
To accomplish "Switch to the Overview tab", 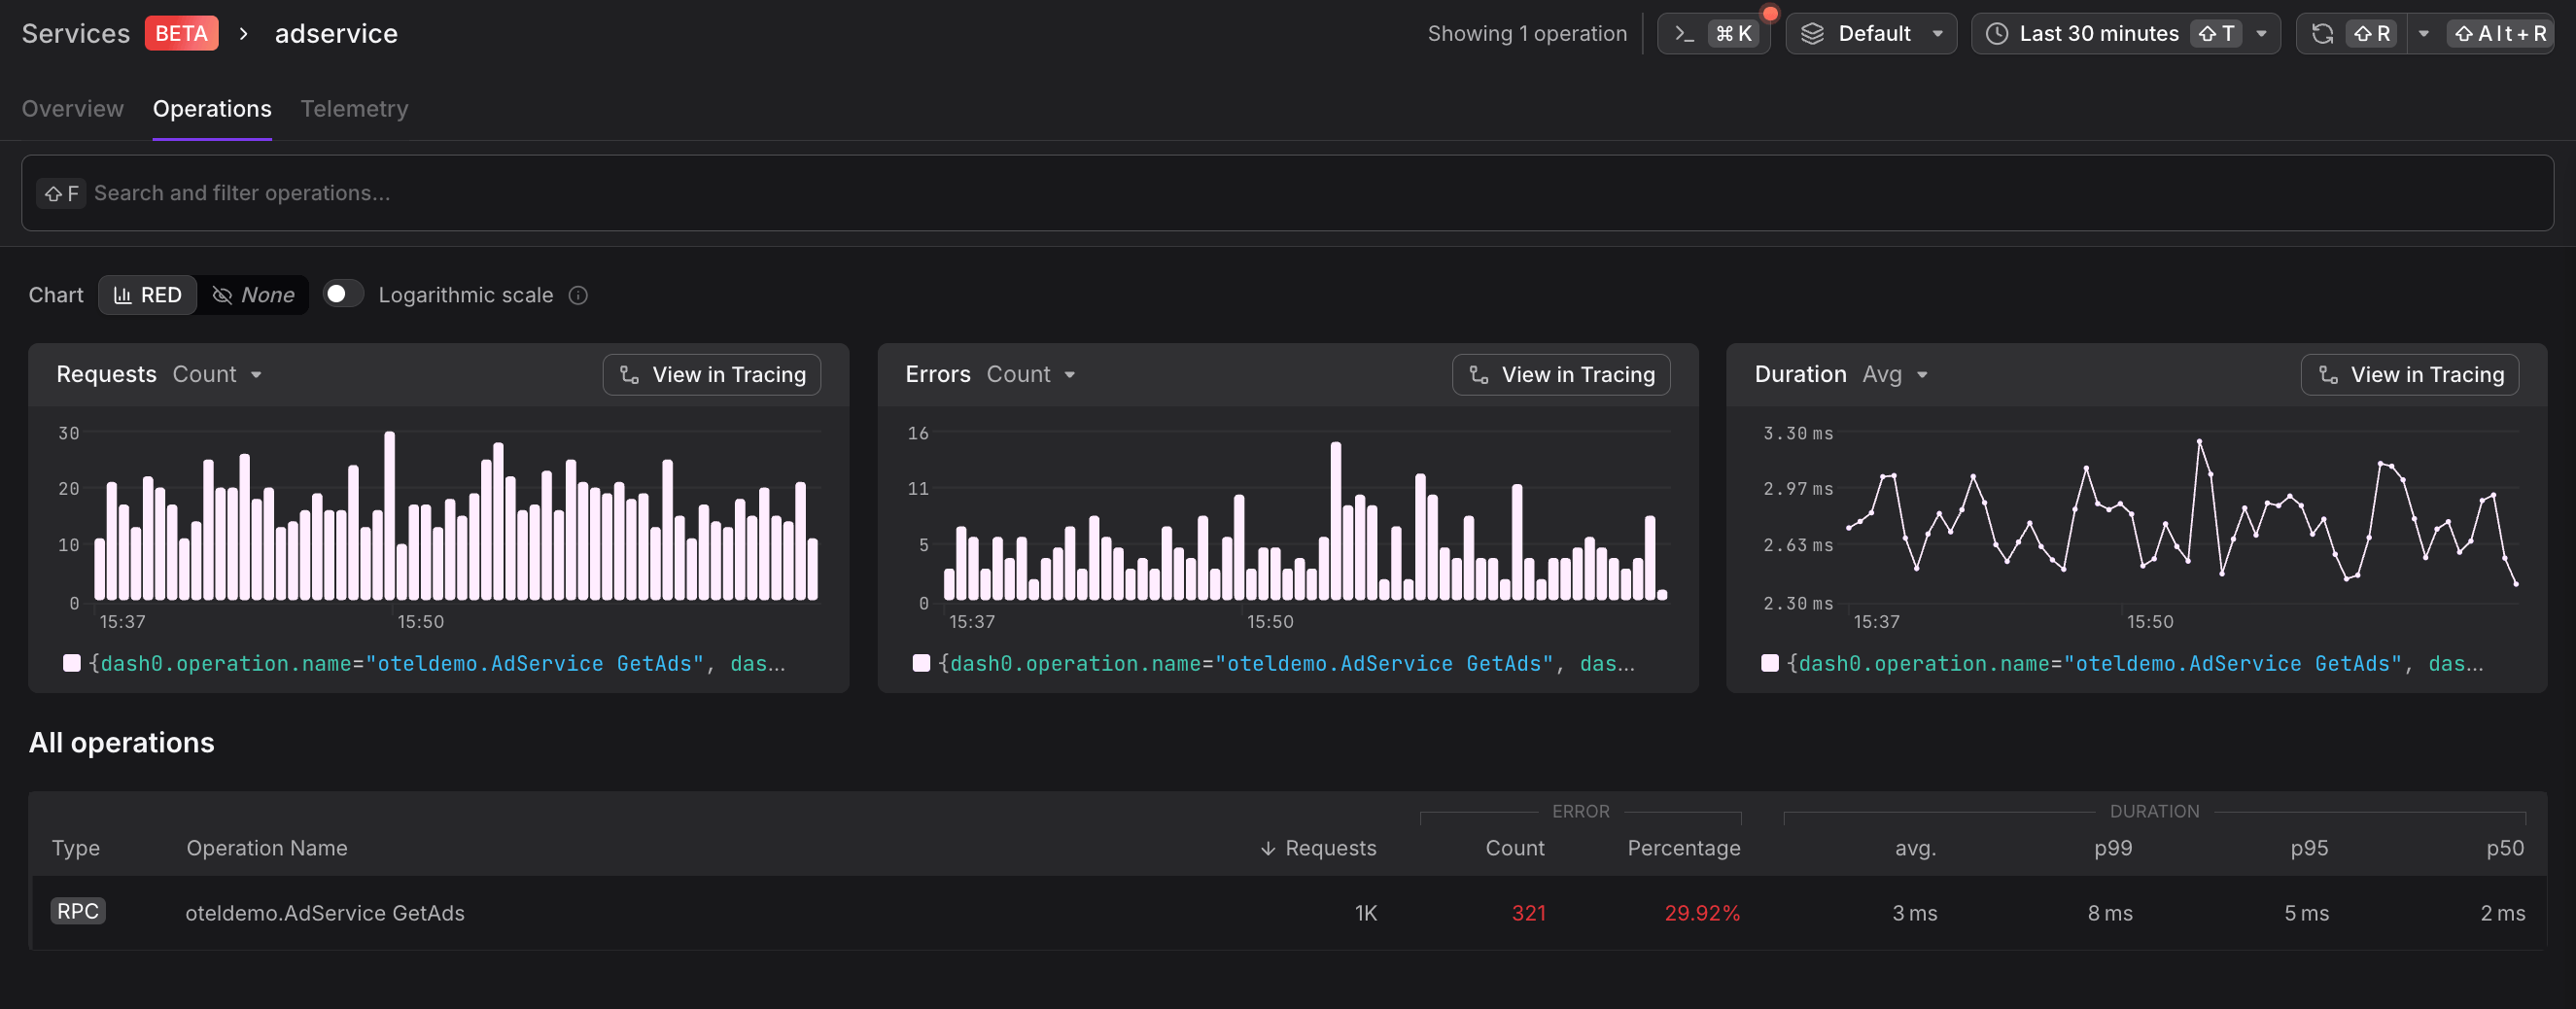I will tap(71, 108).
